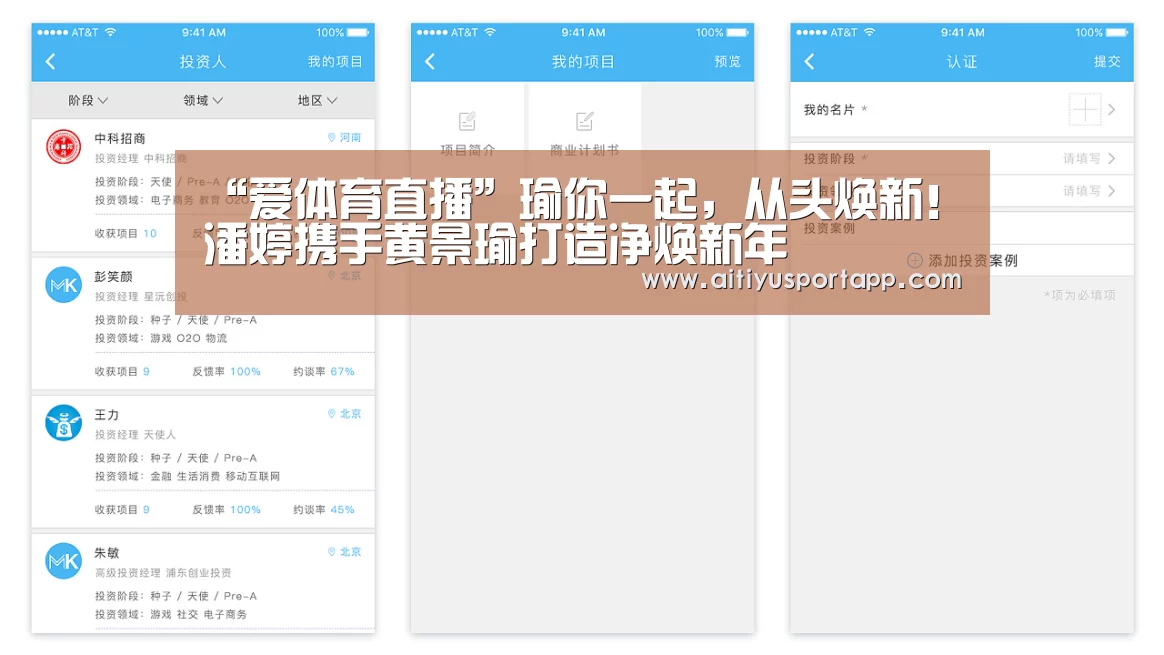Open the 商业计划书 edit icon
This screenshot has width=1164, height=655.
584,121
